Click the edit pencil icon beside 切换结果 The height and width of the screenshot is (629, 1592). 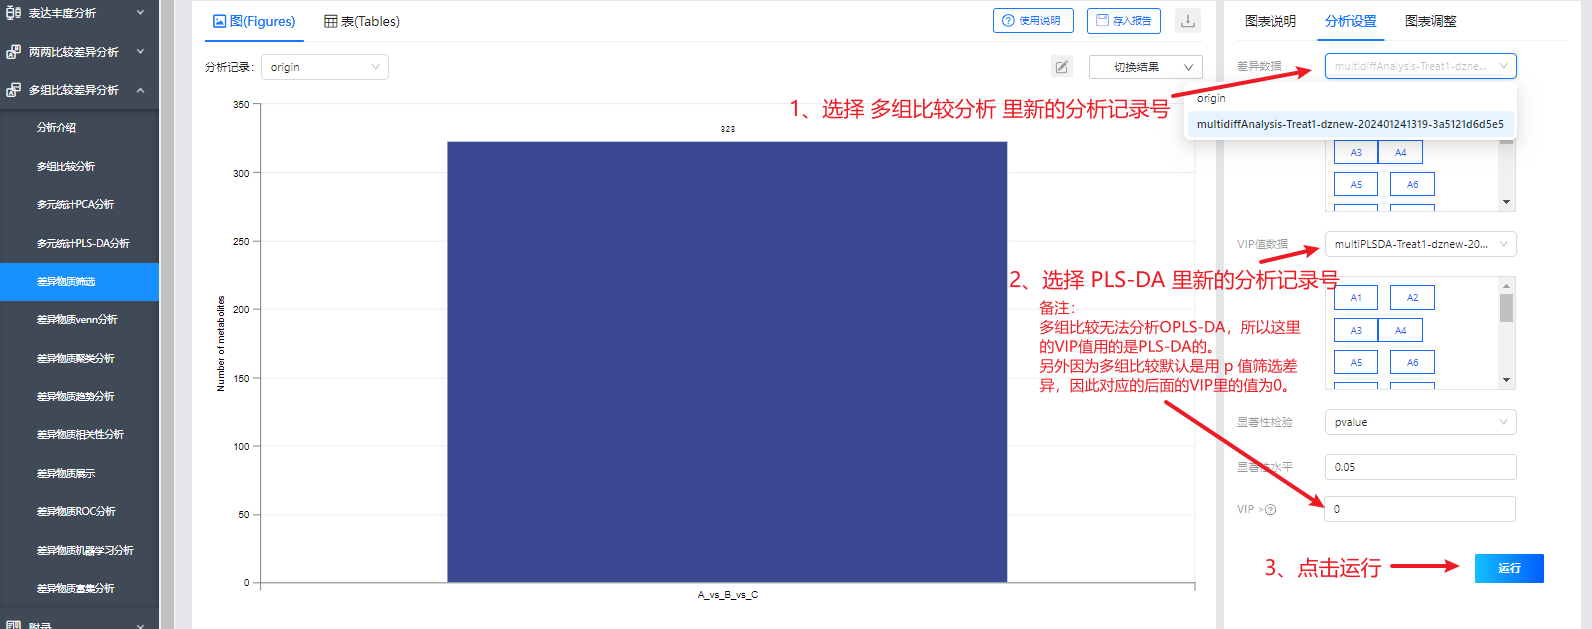[1062, 67]
